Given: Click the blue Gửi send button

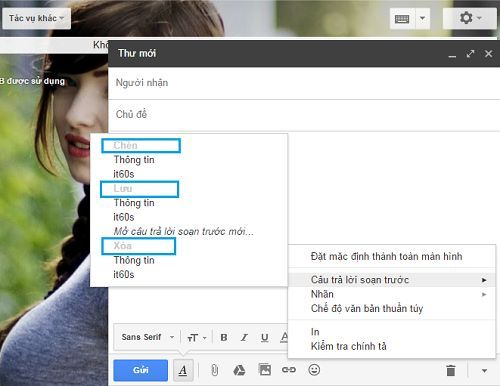Looking at the screenshot, I should coord(140,370).
